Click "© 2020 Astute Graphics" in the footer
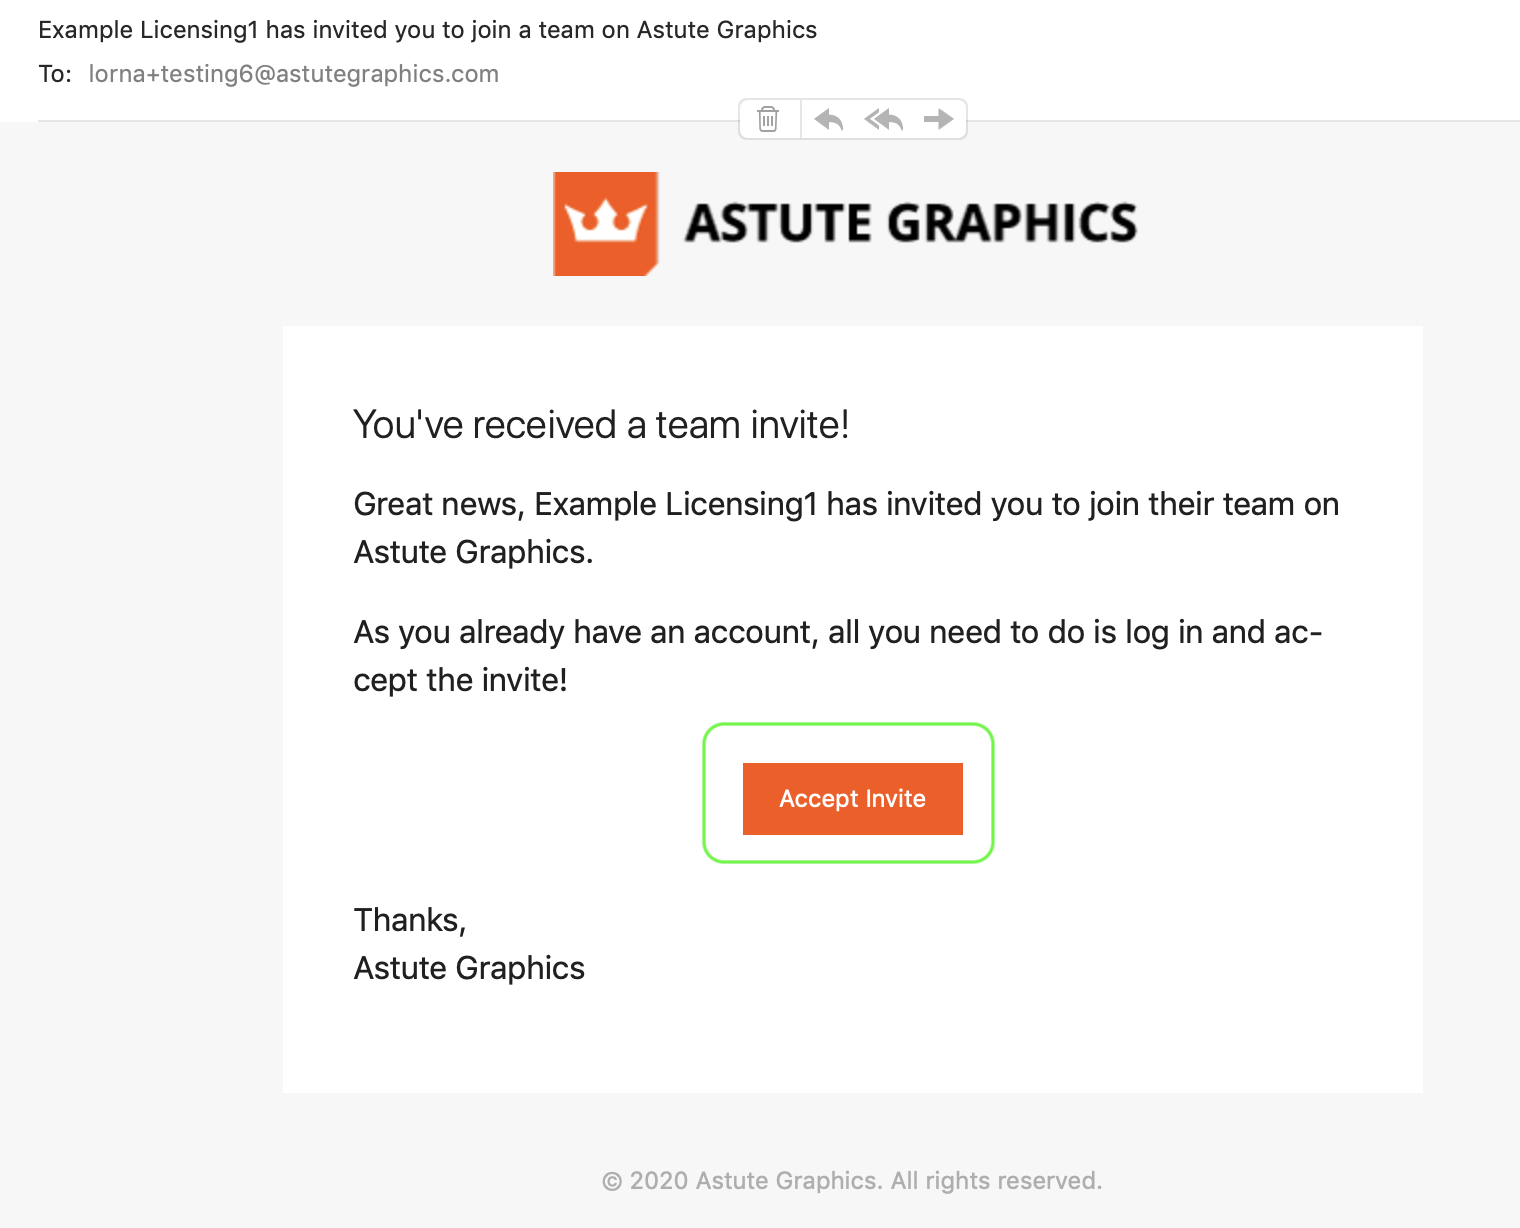This screenshot has width=1520, height=1228. [x=740, y=1181]
